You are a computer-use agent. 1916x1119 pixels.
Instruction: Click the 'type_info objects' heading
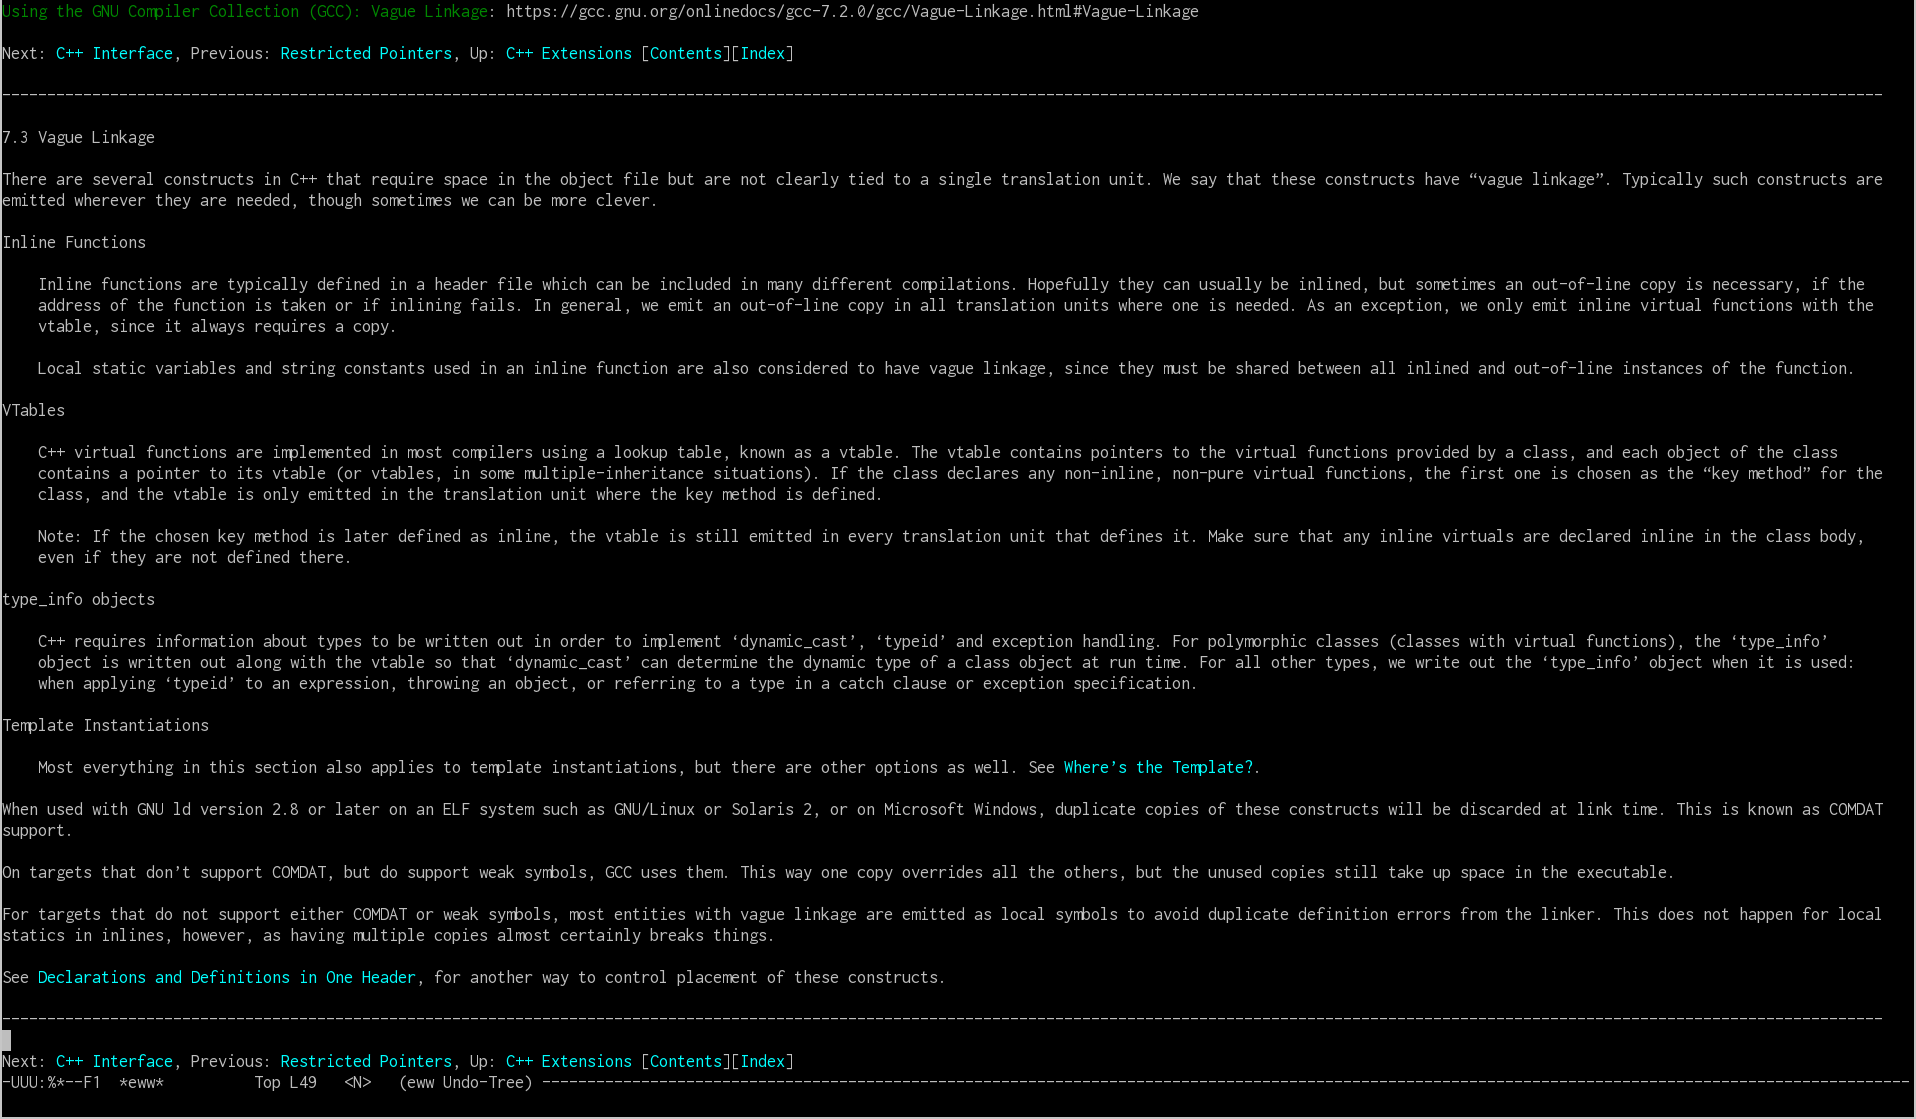[x=79, y=599]
